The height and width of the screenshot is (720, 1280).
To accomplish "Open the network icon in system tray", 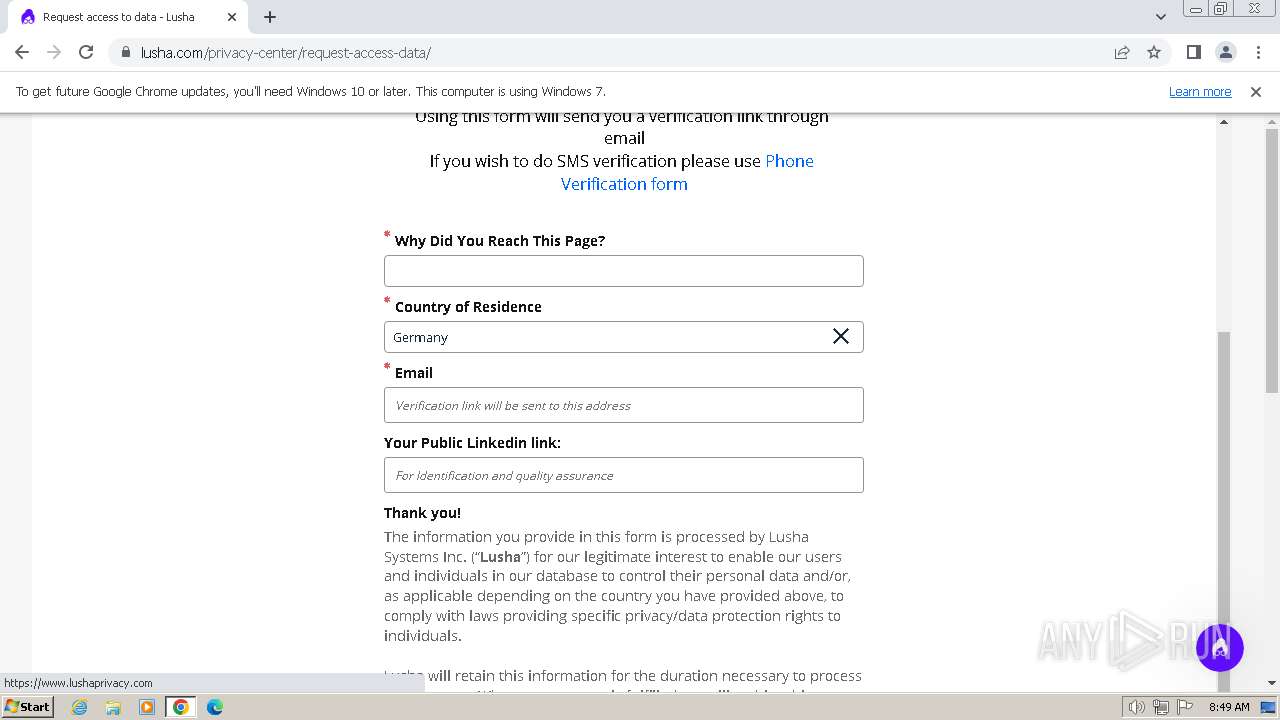I will point(1161,707).
